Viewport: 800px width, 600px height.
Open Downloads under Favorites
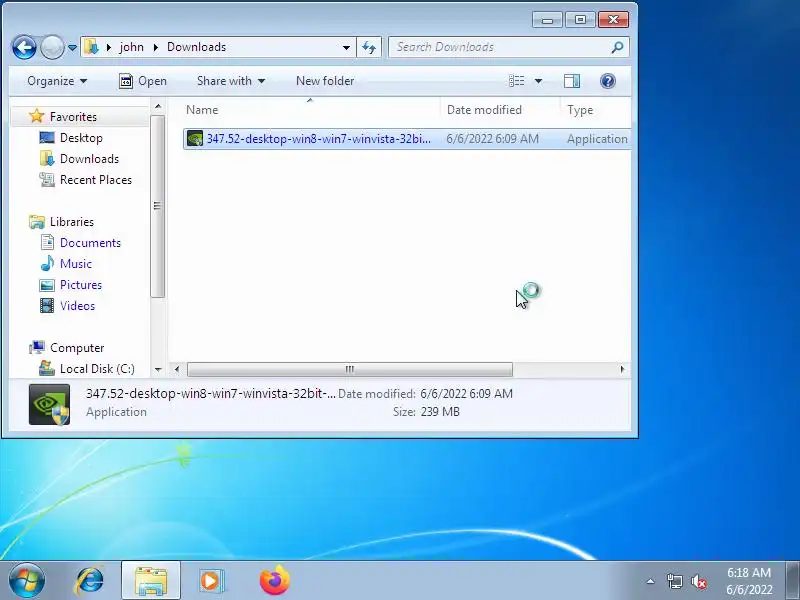[89, 159]
